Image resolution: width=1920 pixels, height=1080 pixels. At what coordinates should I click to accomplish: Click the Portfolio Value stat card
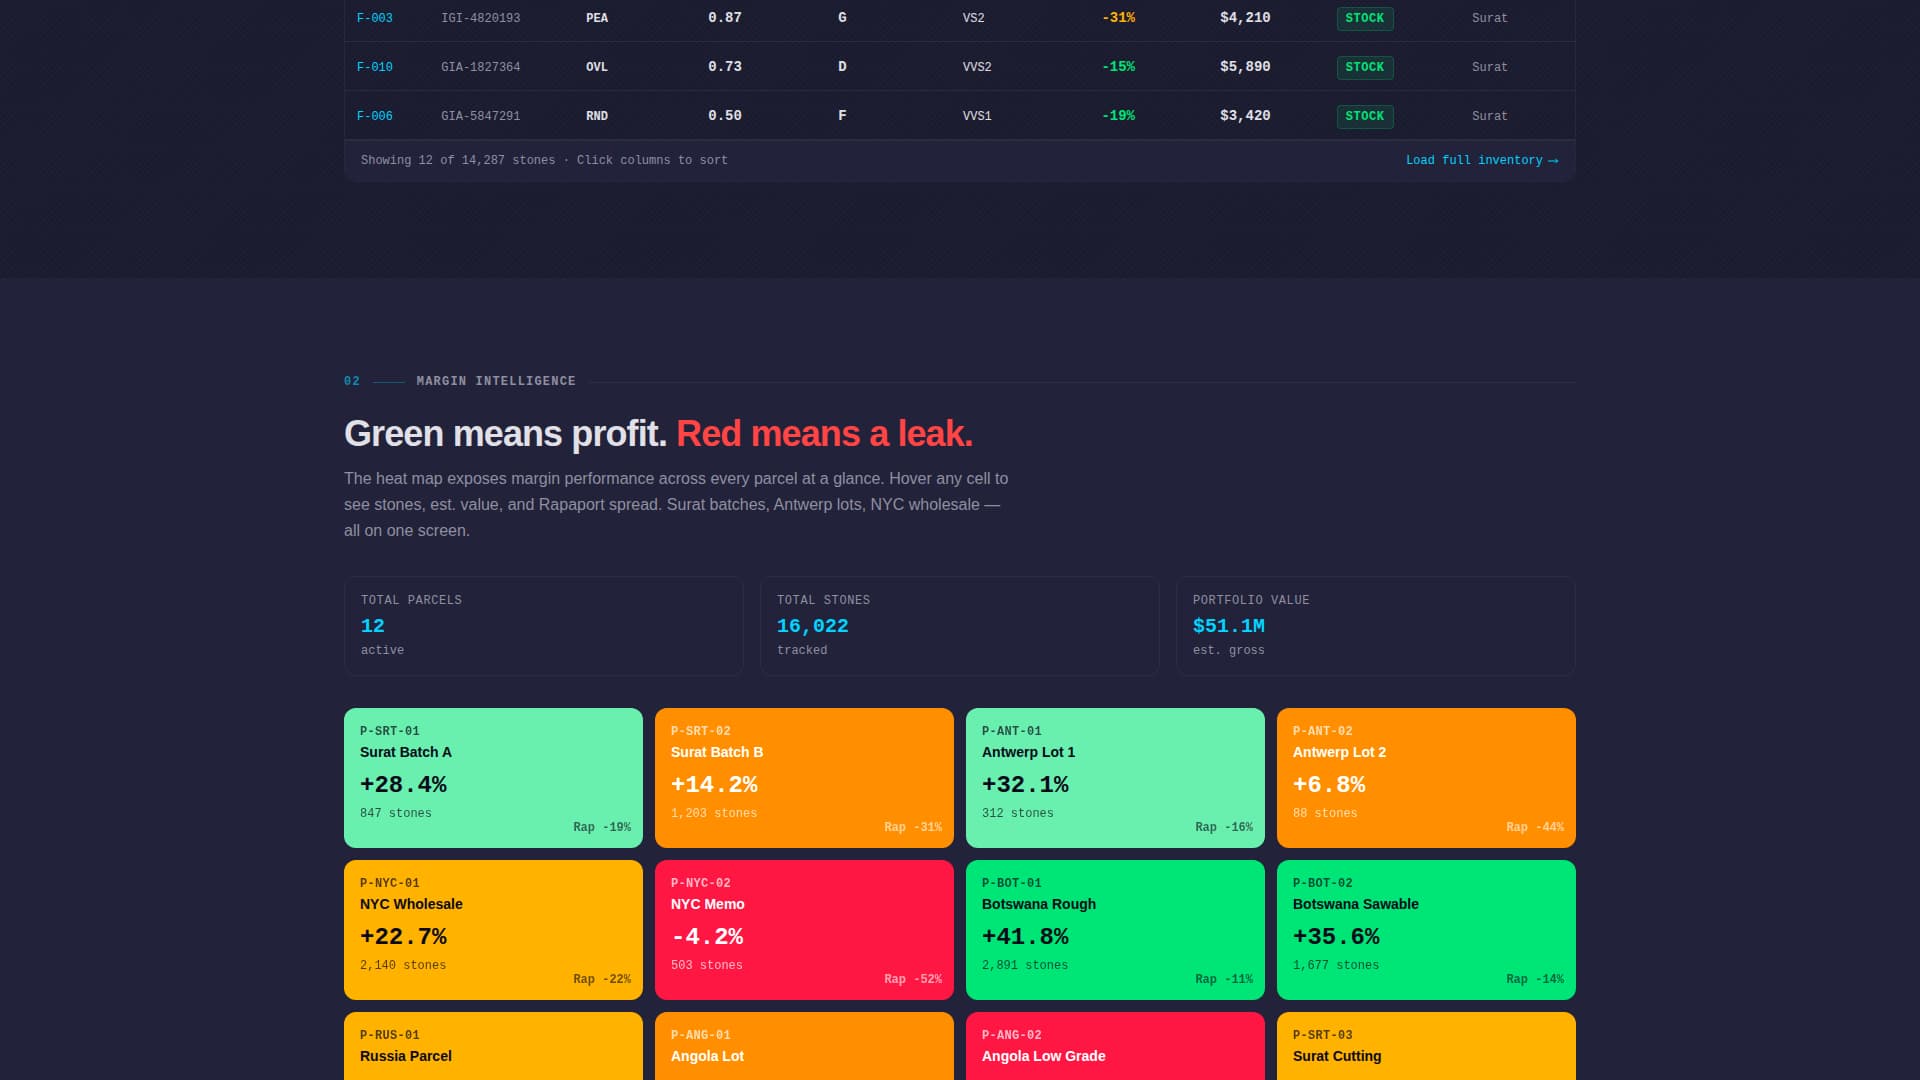tap(1376, 626)
